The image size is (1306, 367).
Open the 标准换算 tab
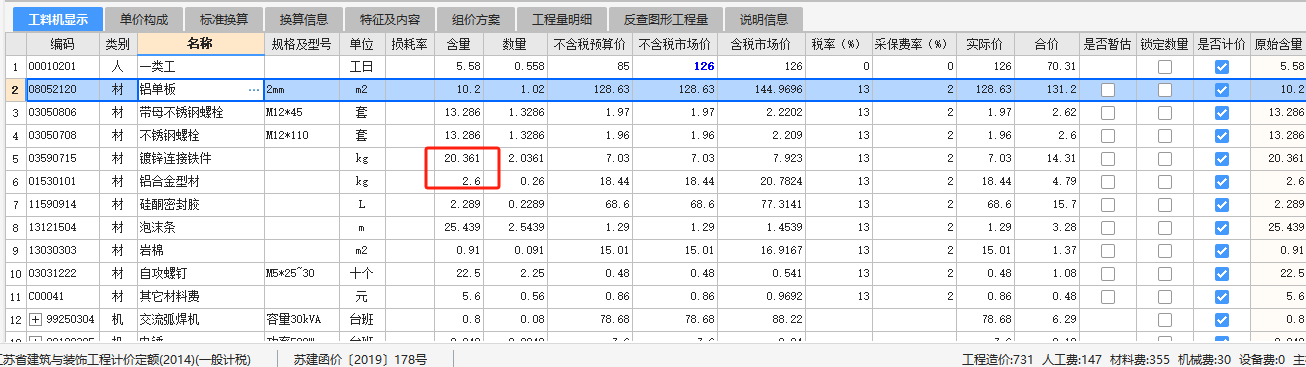click(225, 19)
